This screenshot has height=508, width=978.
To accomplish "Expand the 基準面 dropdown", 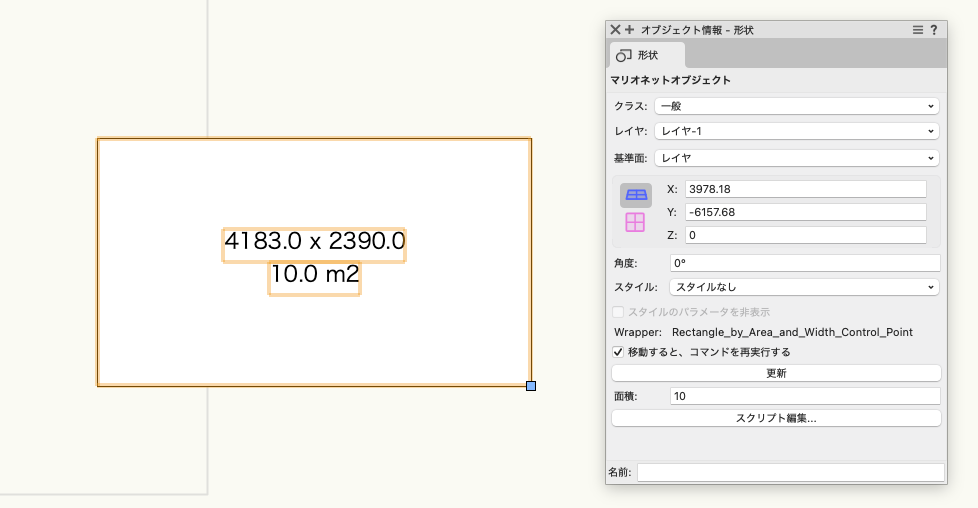I will 796,157.
